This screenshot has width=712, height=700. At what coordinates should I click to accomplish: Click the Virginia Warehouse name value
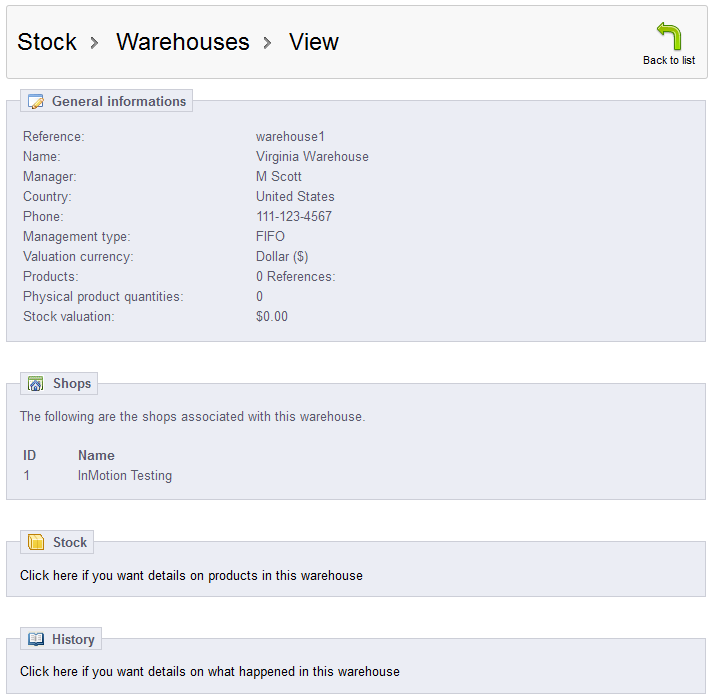(x=312, y=157)
